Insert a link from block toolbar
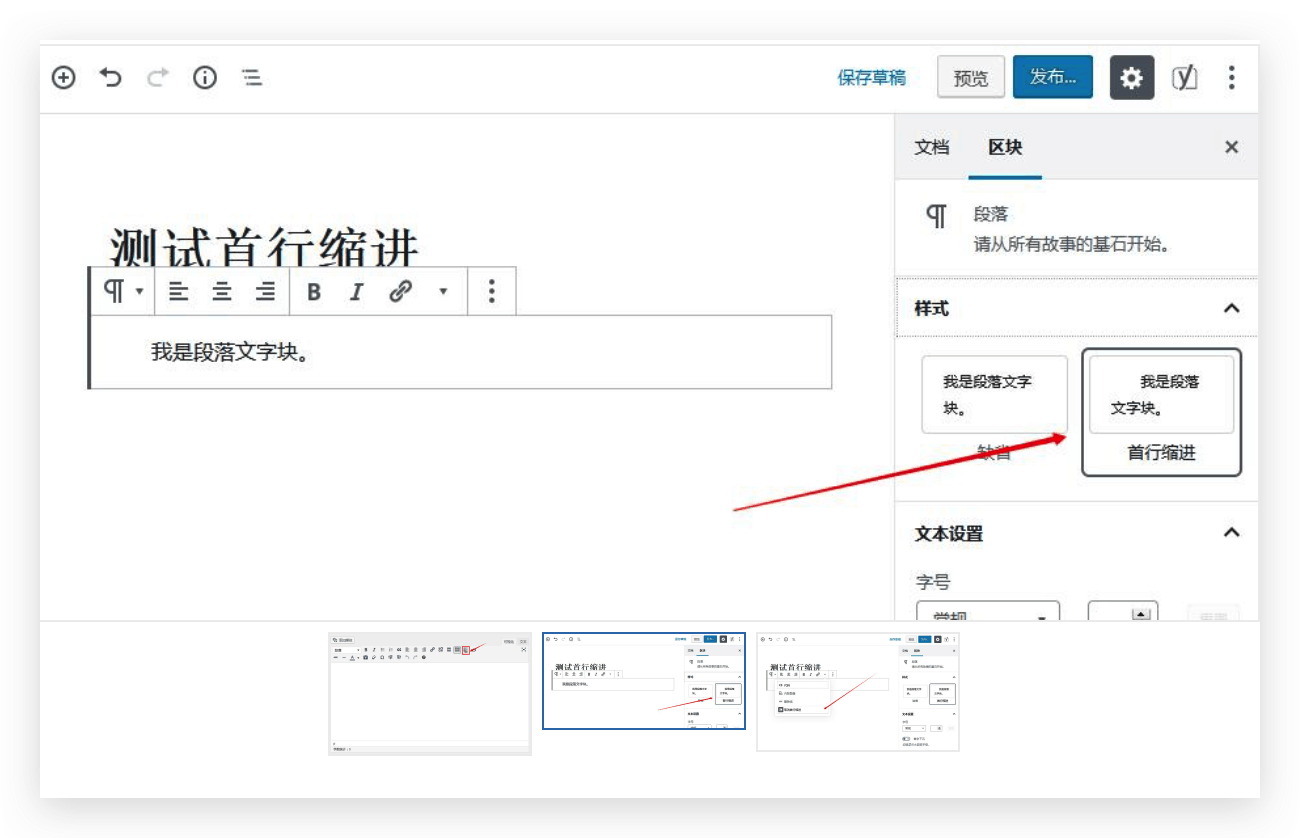 pos(400,292)
